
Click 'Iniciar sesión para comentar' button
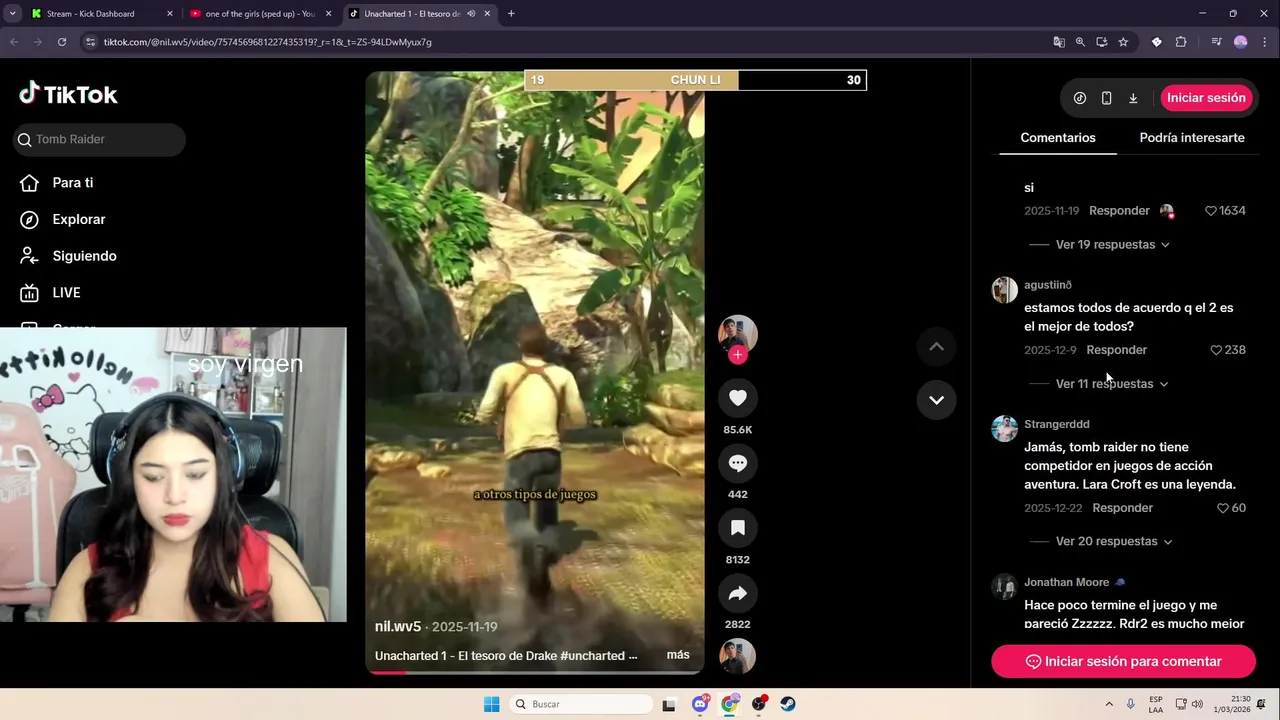pyautogui.click(x=1123, y=662)
